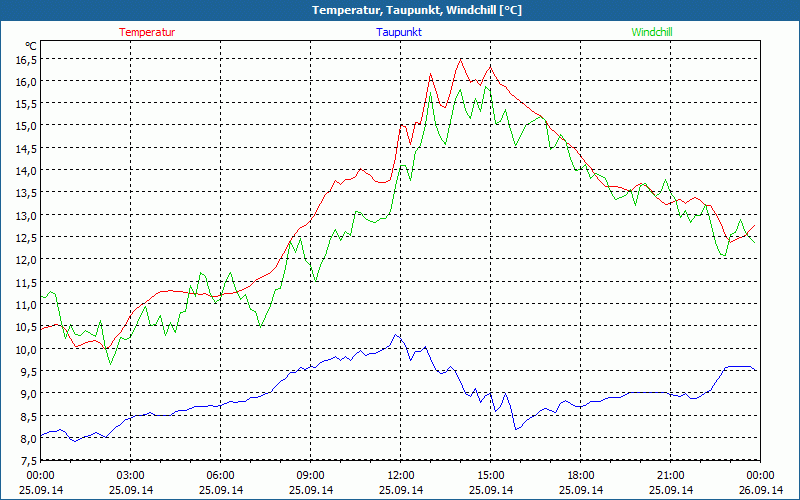Screen dimensions: 800x500
Task: Click the 7,5 value on the temperature axis
Action: [27, 460]
